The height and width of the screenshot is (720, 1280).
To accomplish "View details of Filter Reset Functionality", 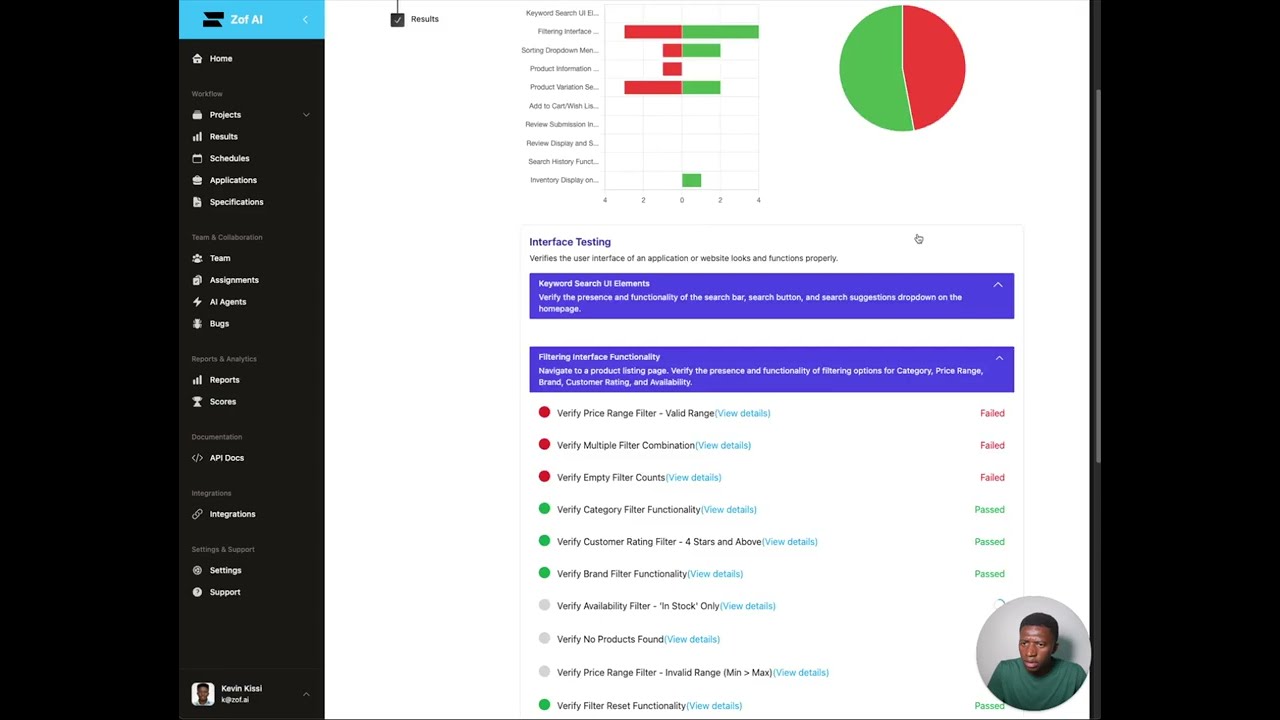I will 714,705.
